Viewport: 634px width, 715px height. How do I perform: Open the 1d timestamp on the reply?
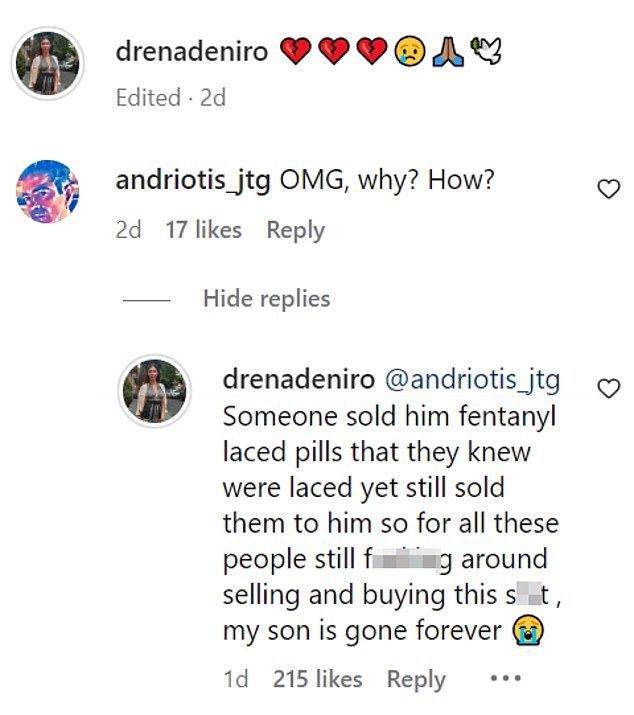[236, 680]
